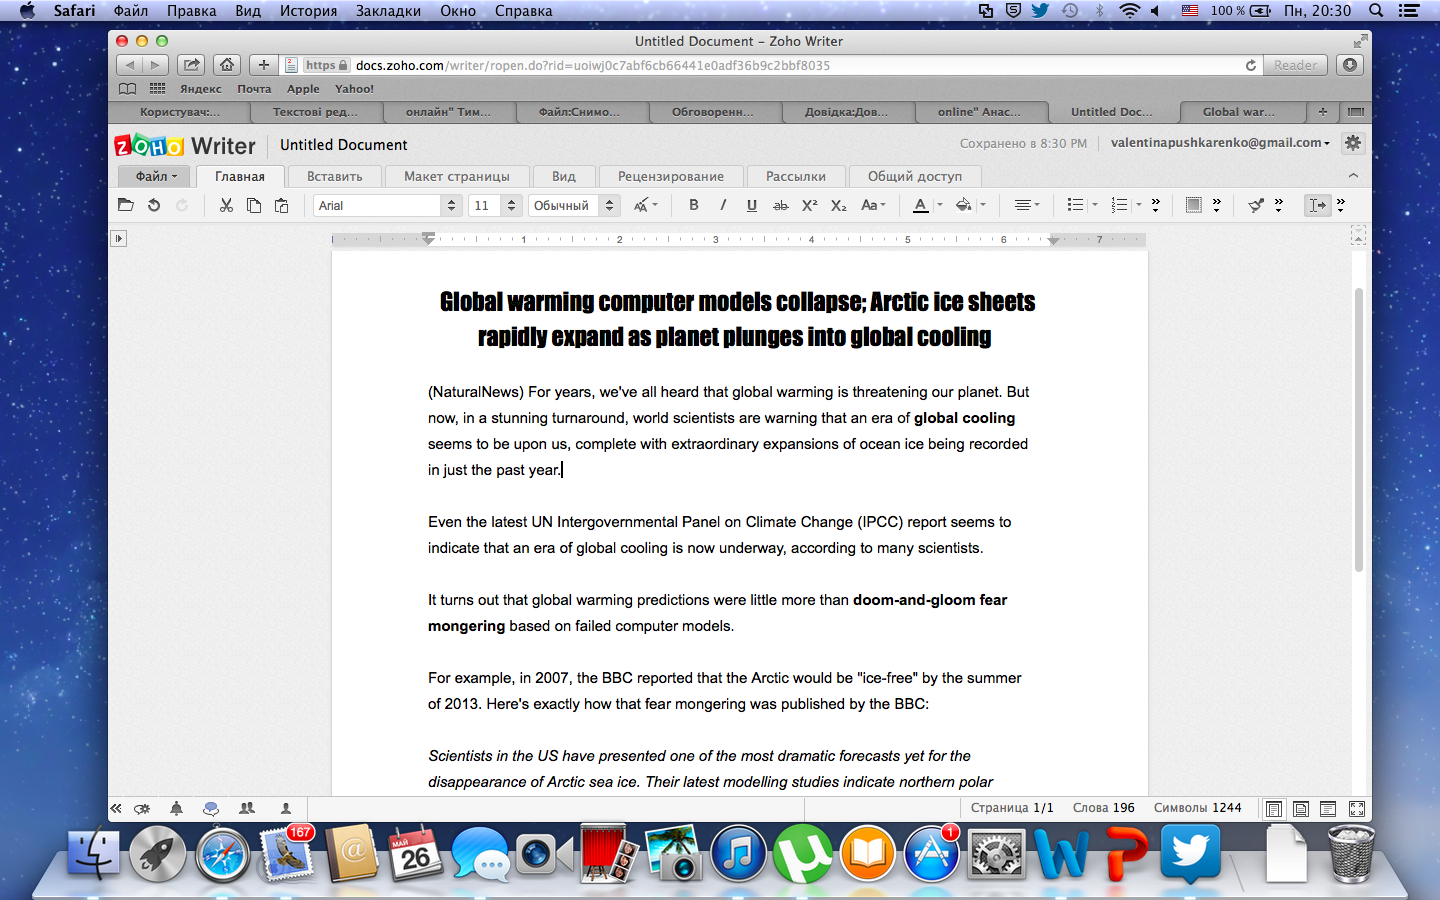
Task: Open the Рассылки tab
Action: [796, 176]
